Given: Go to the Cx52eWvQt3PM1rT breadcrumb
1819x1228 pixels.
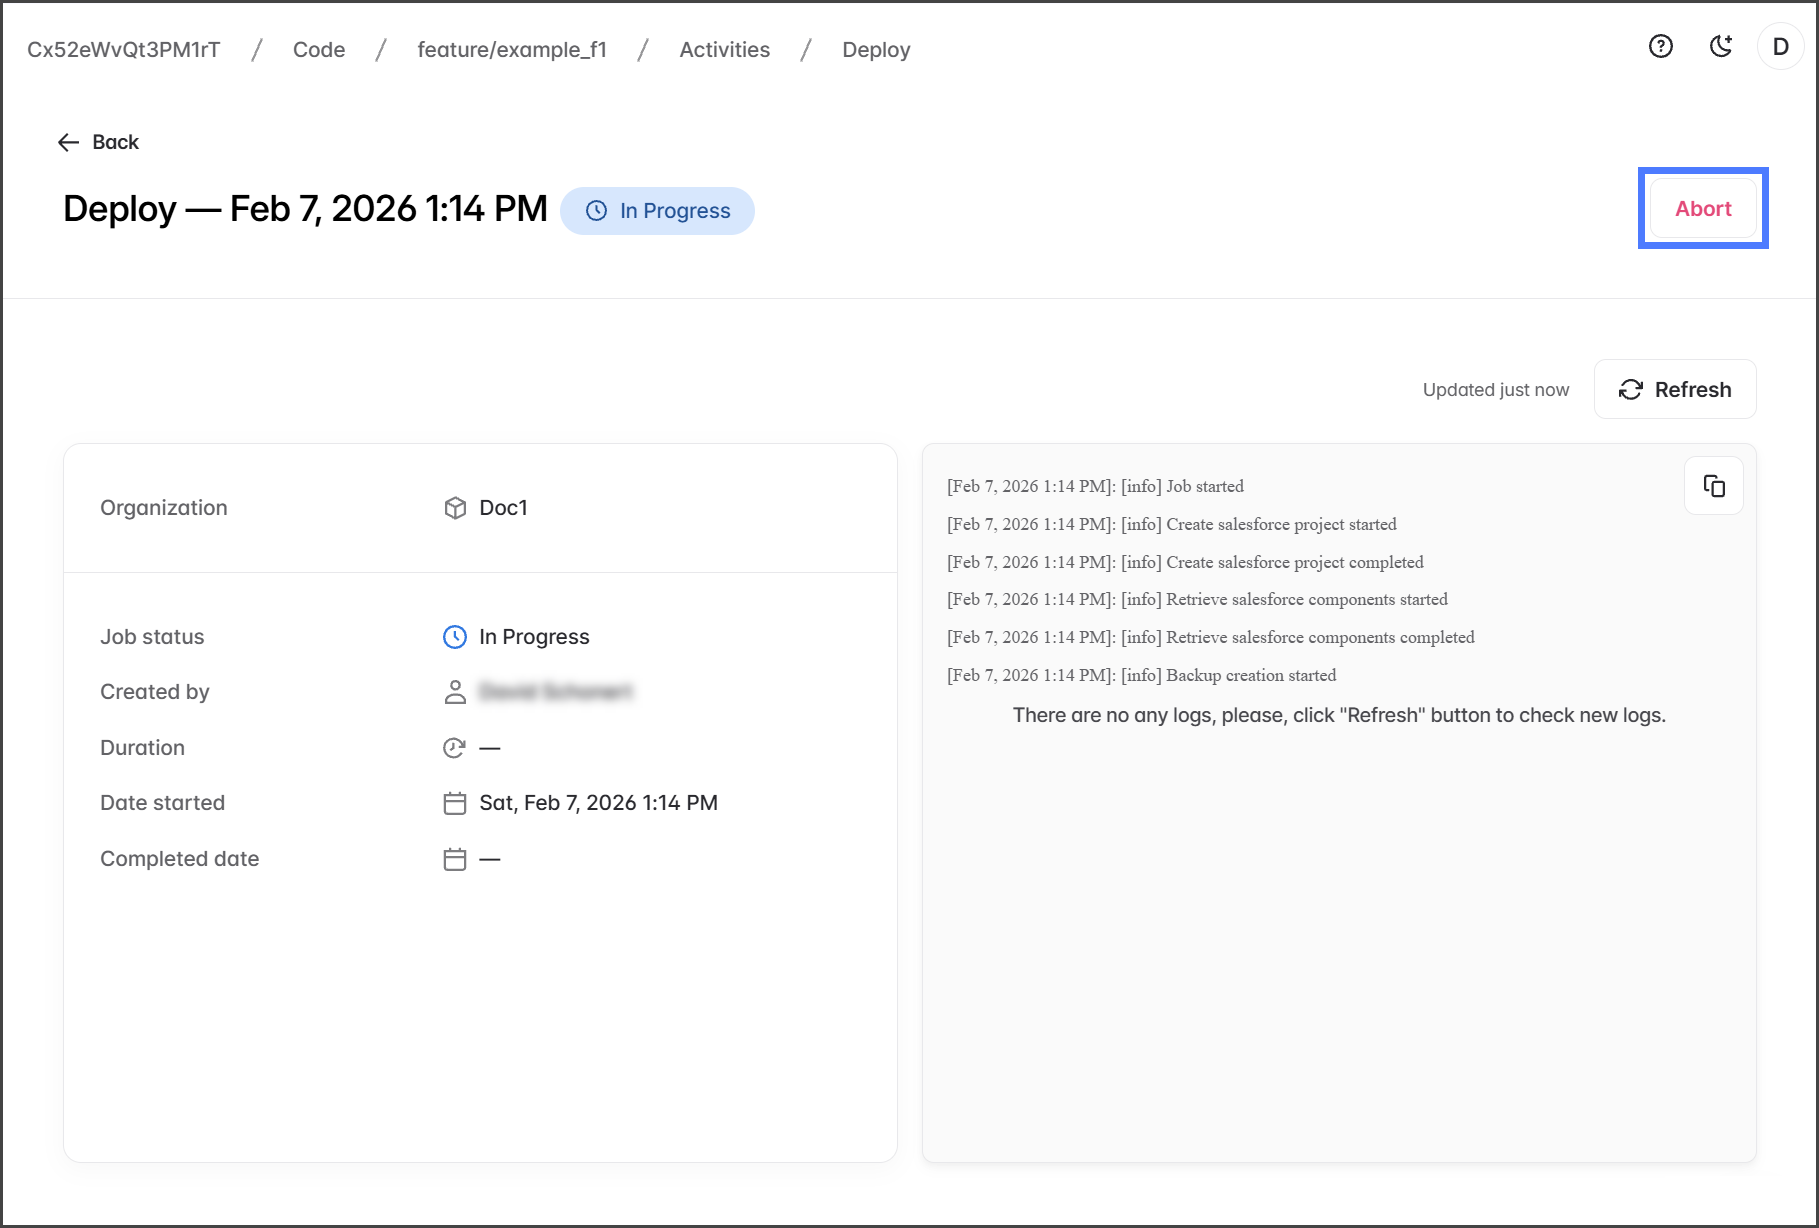Looking at the screenshot, I should pos(124,50).
